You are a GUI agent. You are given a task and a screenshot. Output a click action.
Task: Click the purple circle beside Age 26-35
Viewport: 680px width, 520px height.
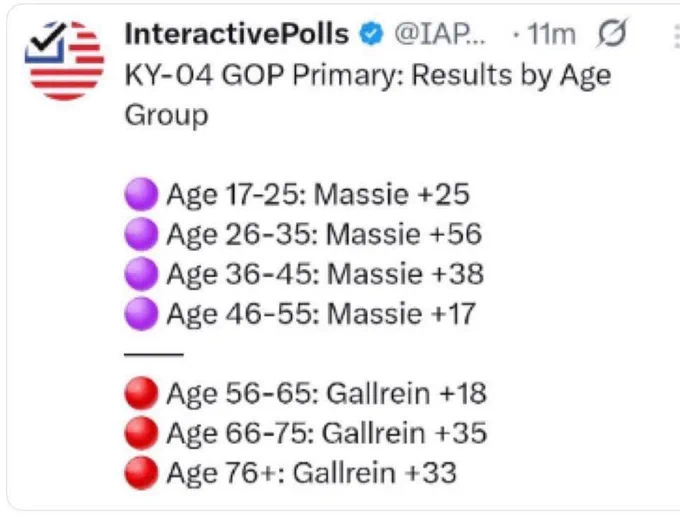coord(141,234)
